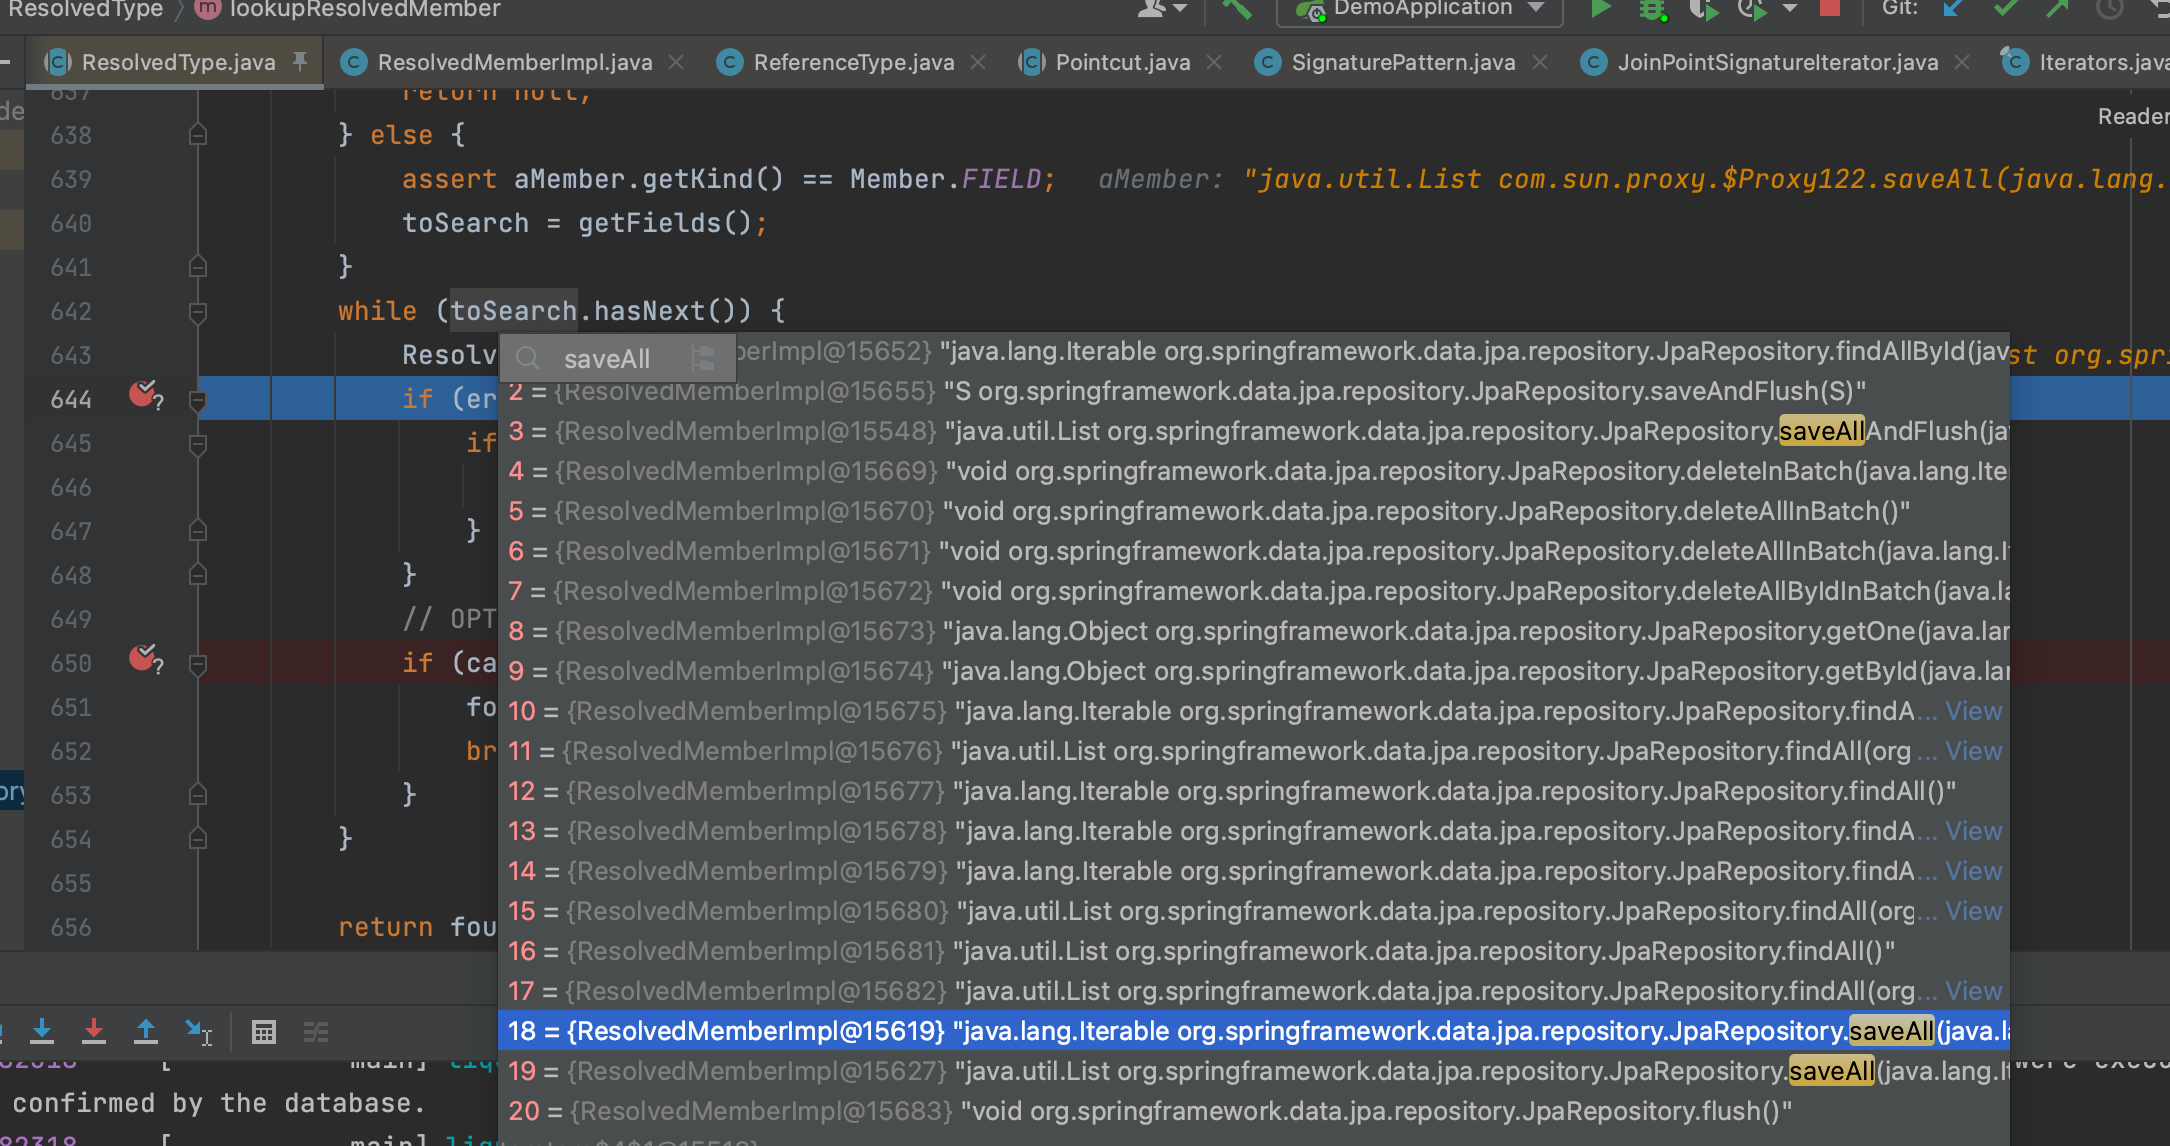The height and width of the screenshot is (1146, 2170).
Task: Commit changes with the green Git checkmark
Action: click(x=2005, y=9)
